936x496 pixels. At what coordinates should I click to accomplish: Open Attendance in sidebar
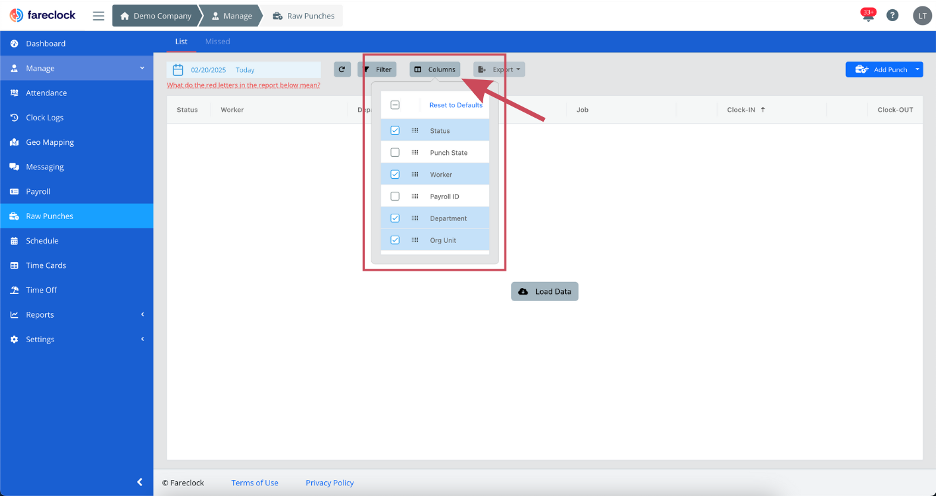(x=76, y=93)
